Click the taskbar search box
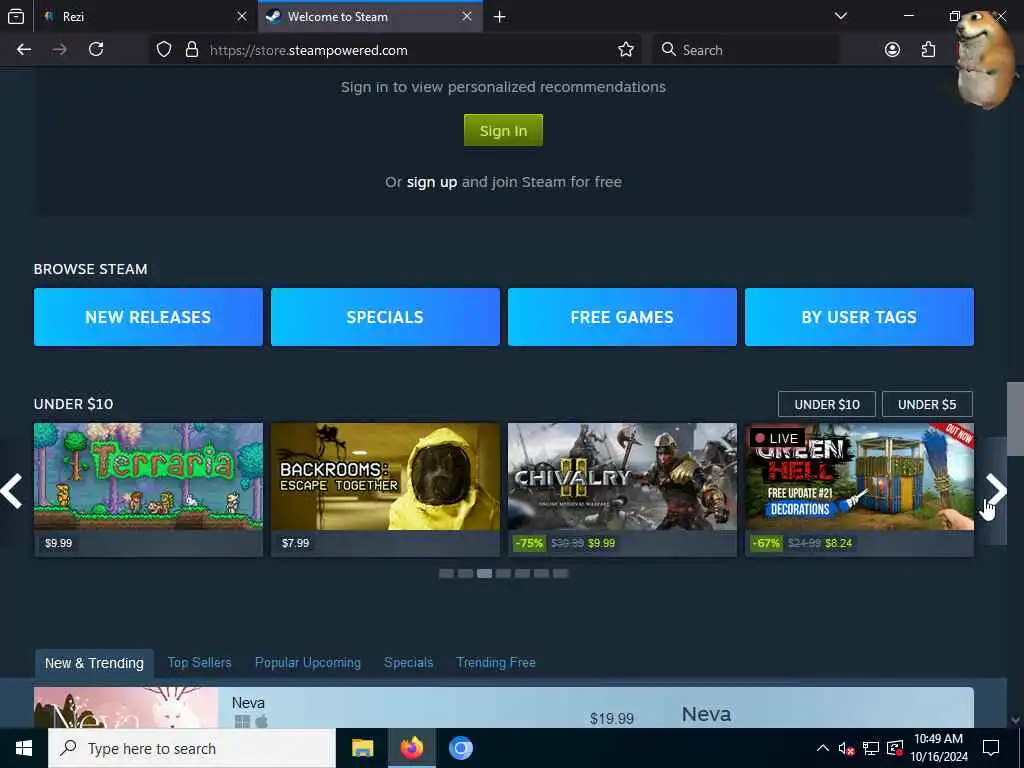Viewport: 1024px width, 768px height. pyautogui.click(x=191, y=748)
